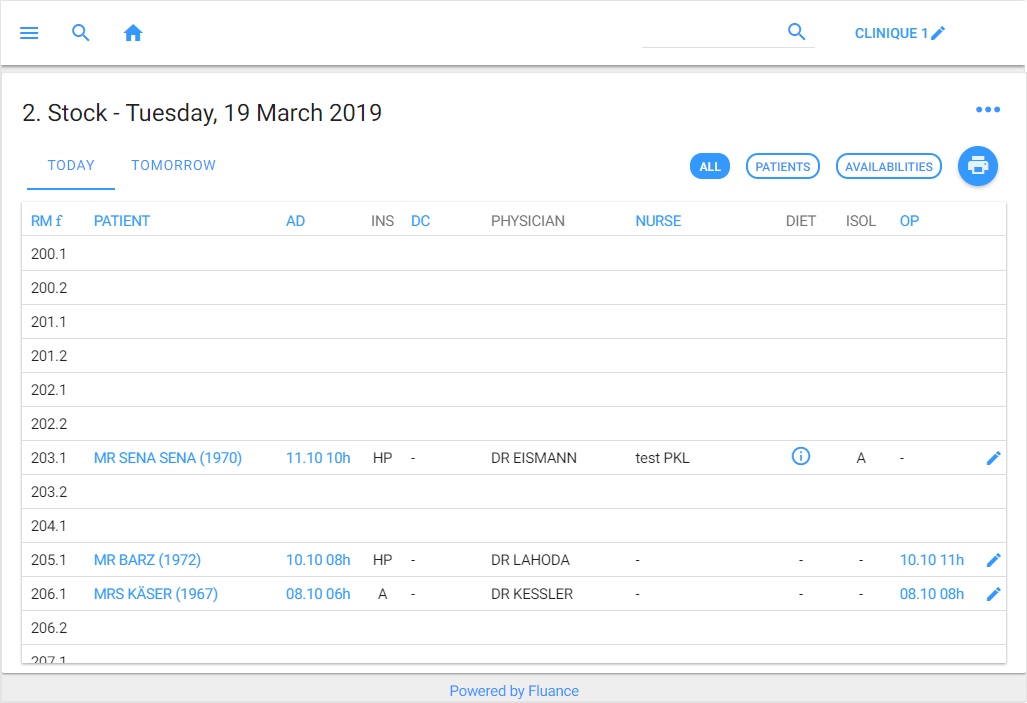
Task: Sort by the NURSE column header
Action: coord(657,221)
